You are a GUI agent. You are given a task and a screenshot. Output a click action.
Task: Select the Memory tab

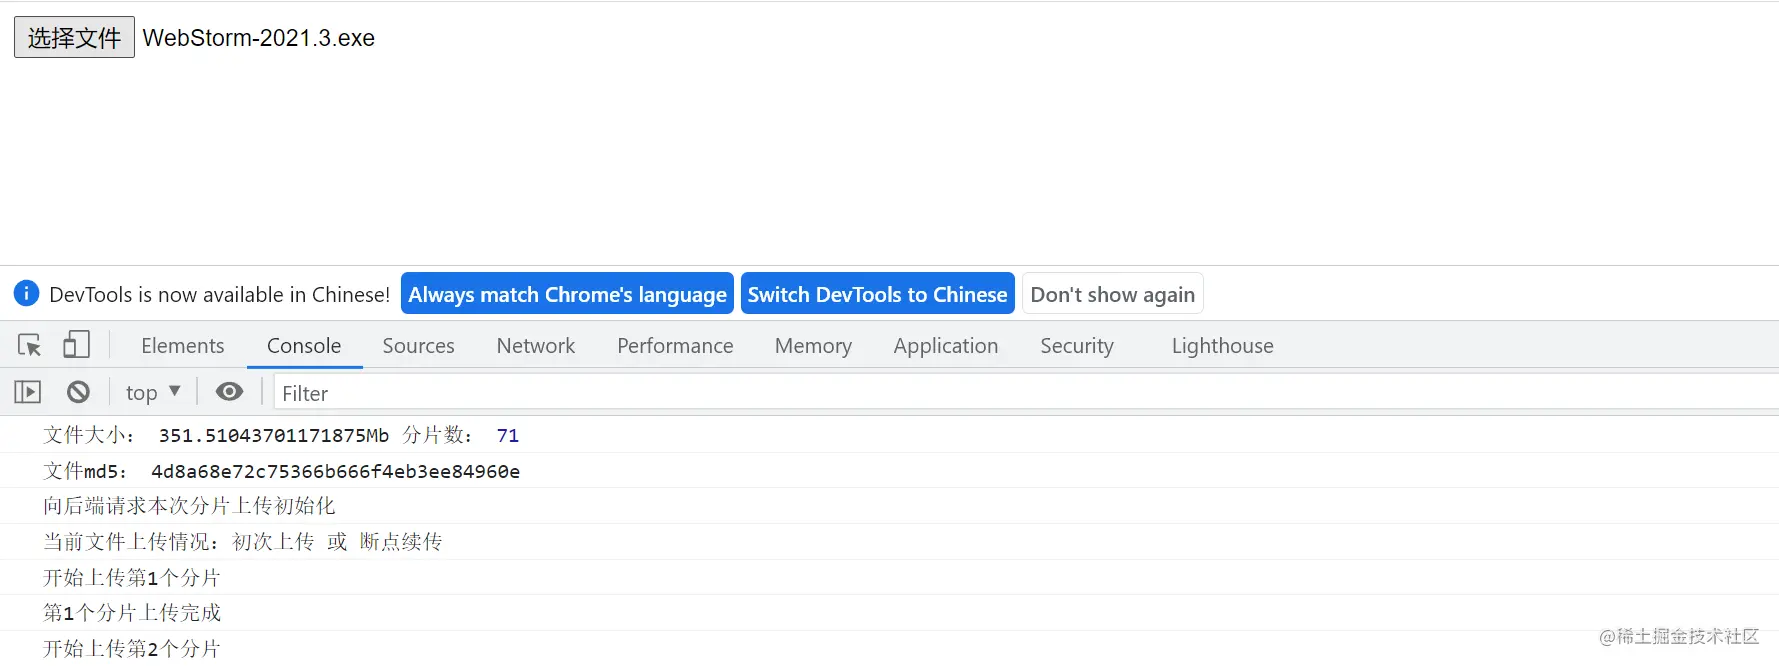tap(813, 346)
